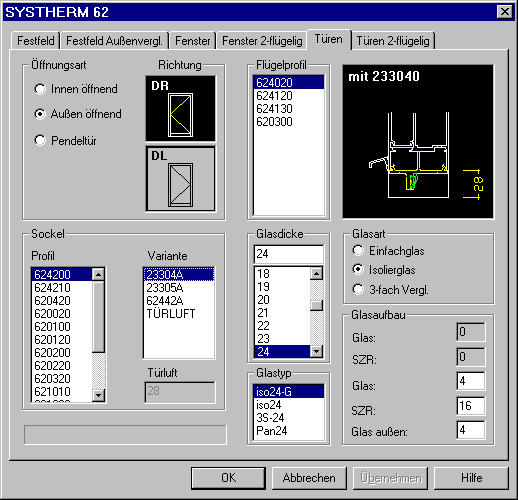Select Flügelprofil 624120
This screenshot has height=500, width=518.
pos(289,96)
